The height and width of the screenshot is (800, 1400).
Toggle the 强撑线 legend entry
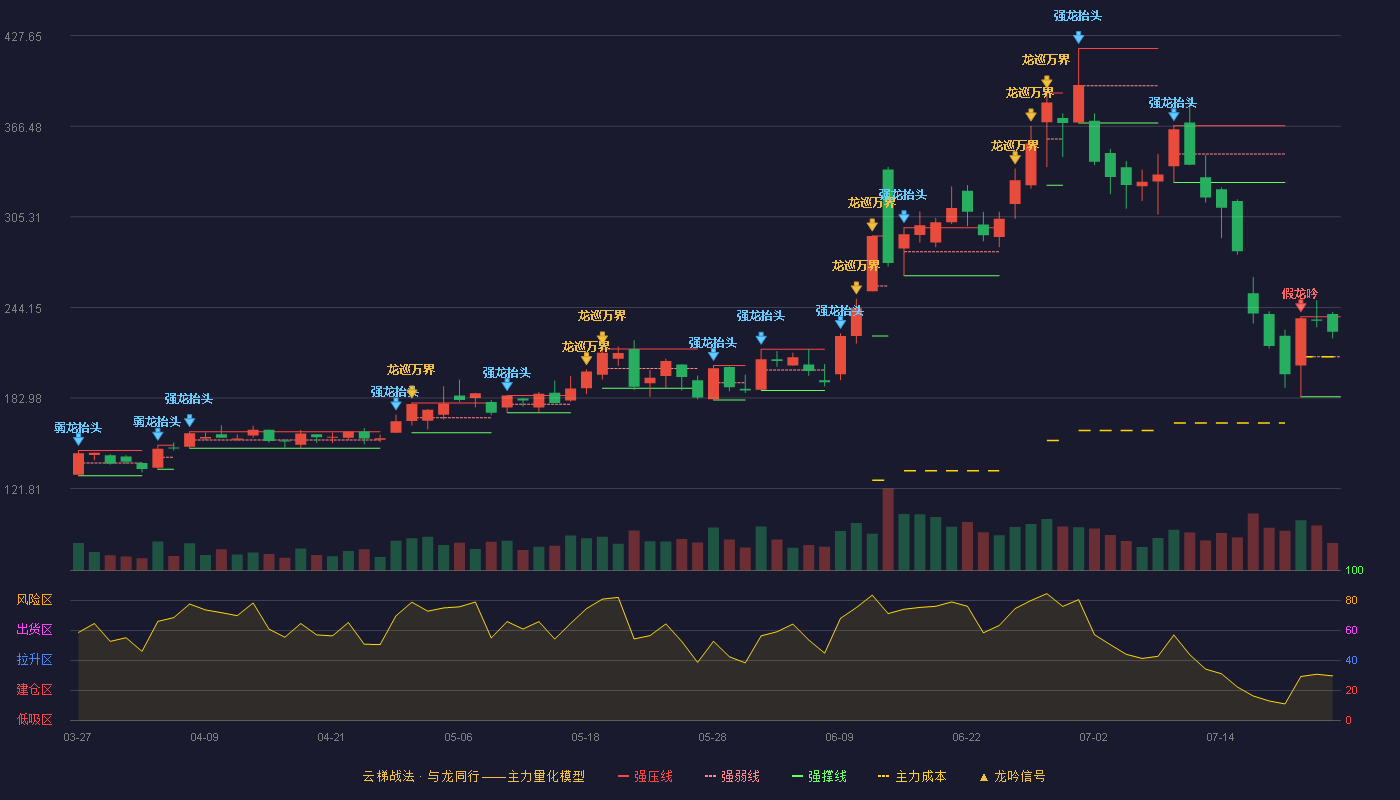pos(819,776)
